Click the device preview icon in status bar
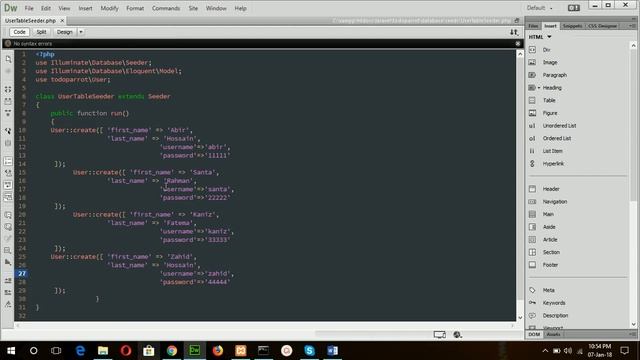Screen dimensions: 640x360 click(x=440, y=335)
